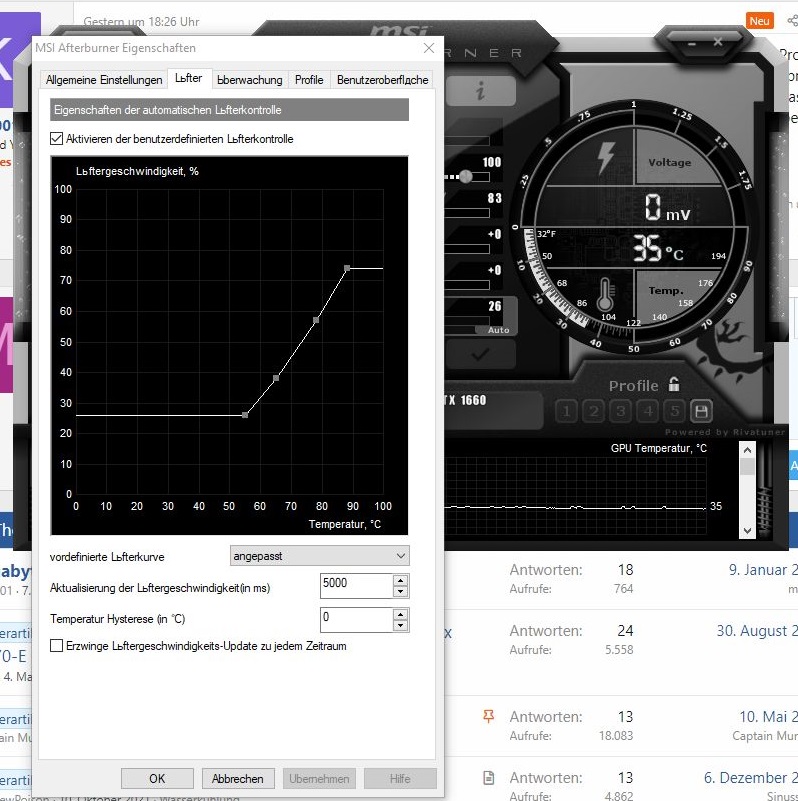Open the 9. Januar date link

pos(763,570)
